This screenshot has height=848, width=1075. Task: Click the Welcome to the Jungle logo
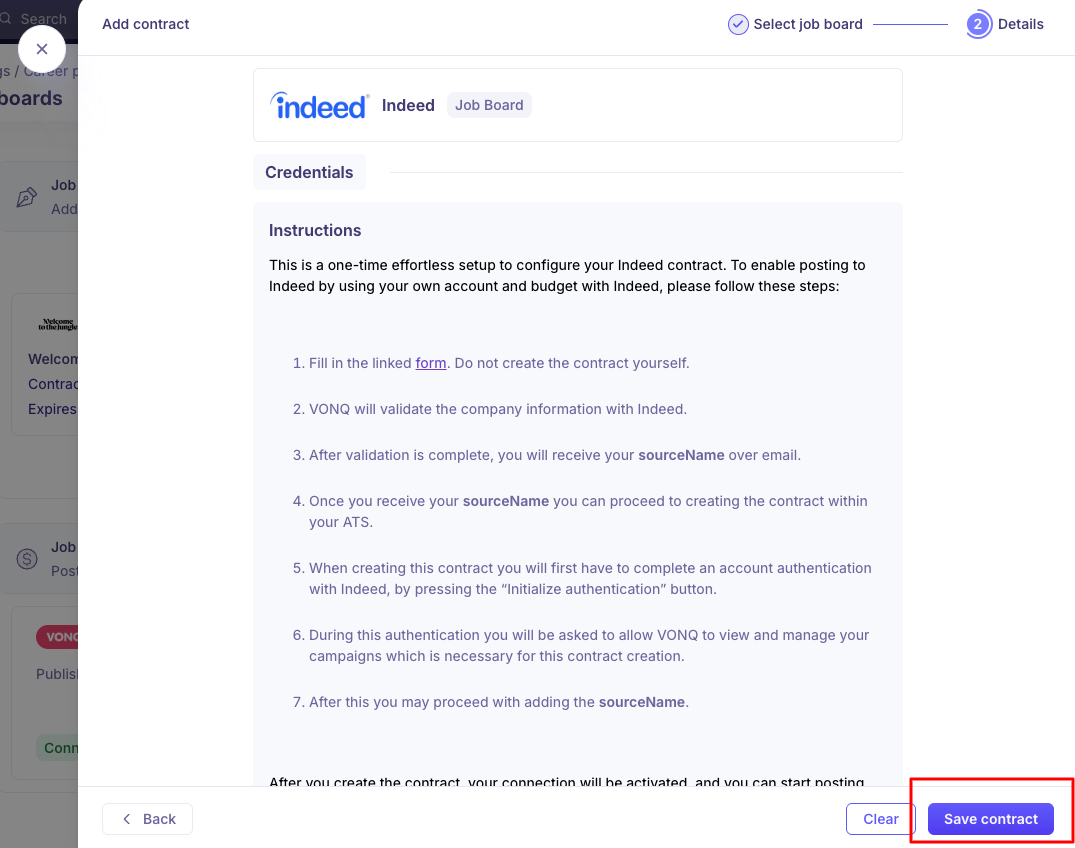pyautogui.click(x=58, y=325)
